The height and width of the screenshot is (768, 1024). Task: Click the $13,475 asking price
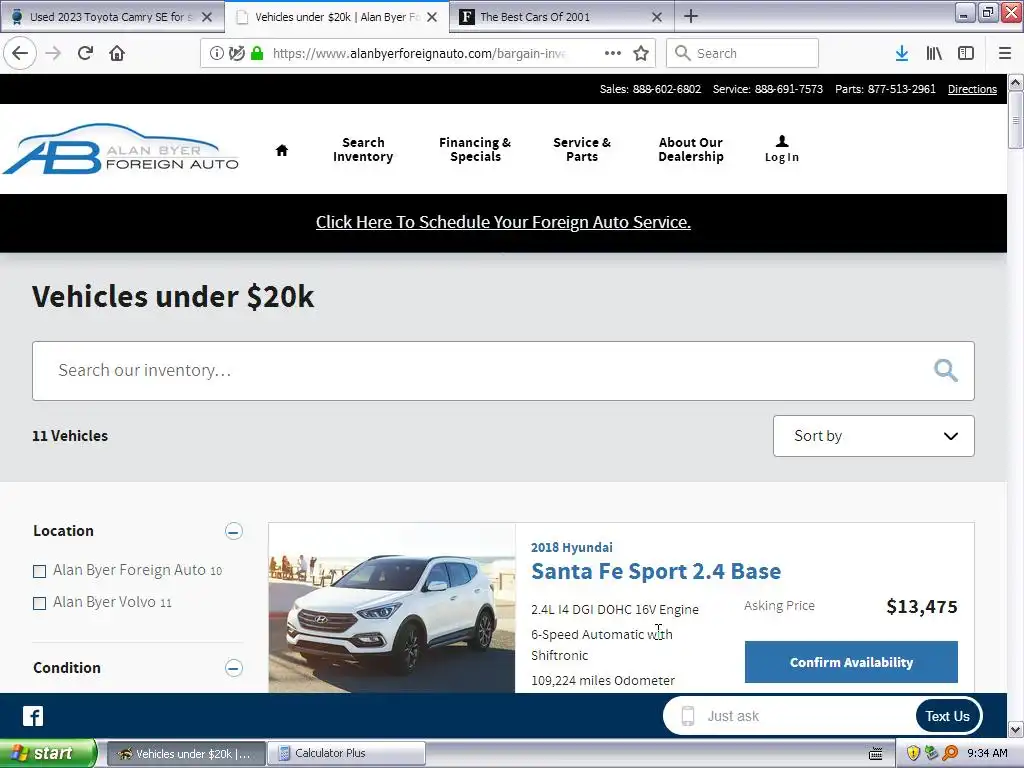click(x=921, y=607)
